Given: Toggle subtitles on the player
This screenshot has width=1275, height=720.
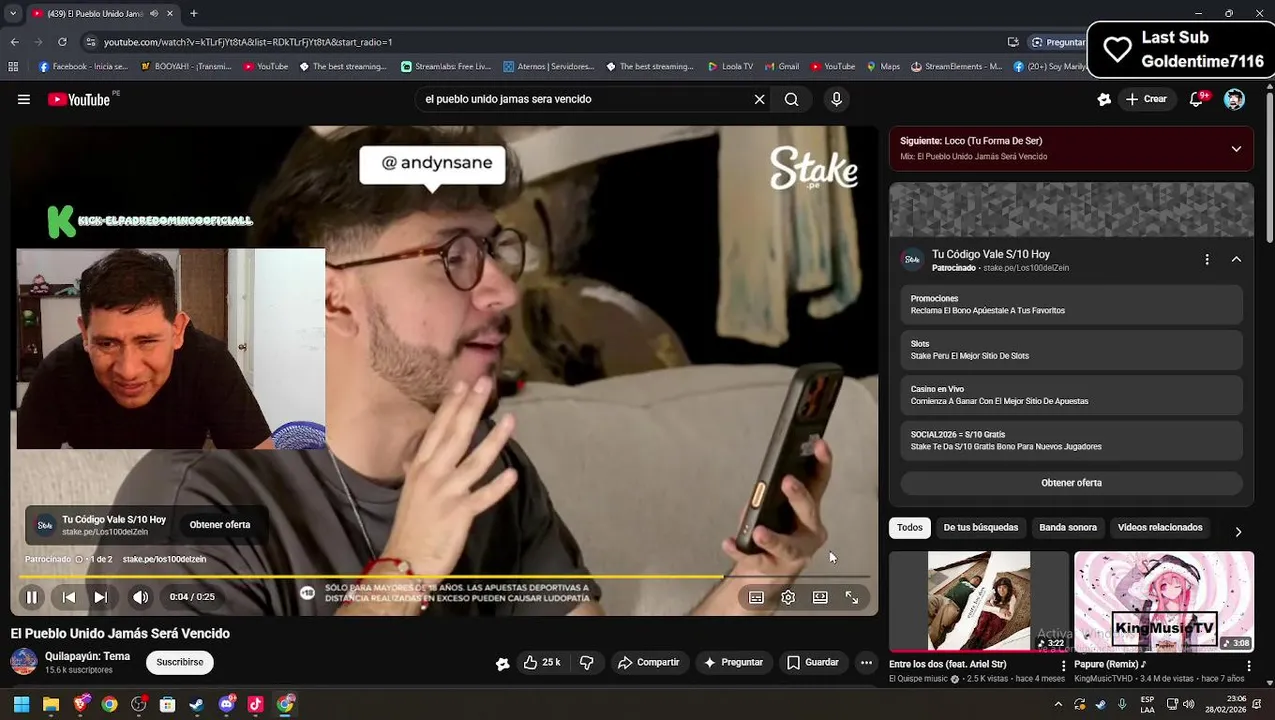Looking at the screenshot, I should (757, 597).
